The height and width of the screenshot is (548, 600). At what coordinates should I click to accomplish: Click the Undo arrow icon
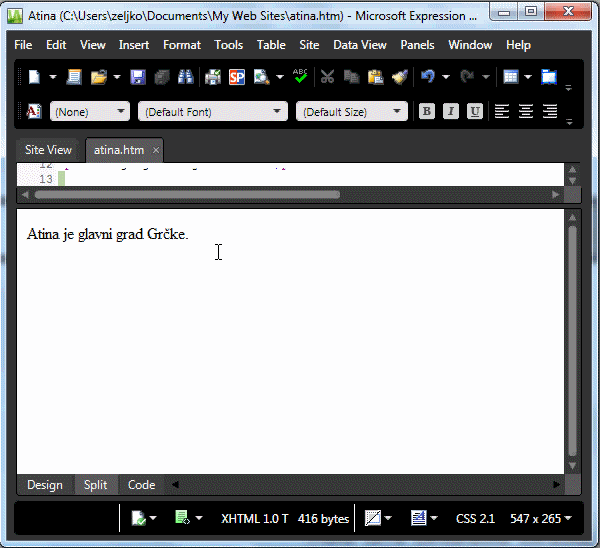tap(428, 77)
